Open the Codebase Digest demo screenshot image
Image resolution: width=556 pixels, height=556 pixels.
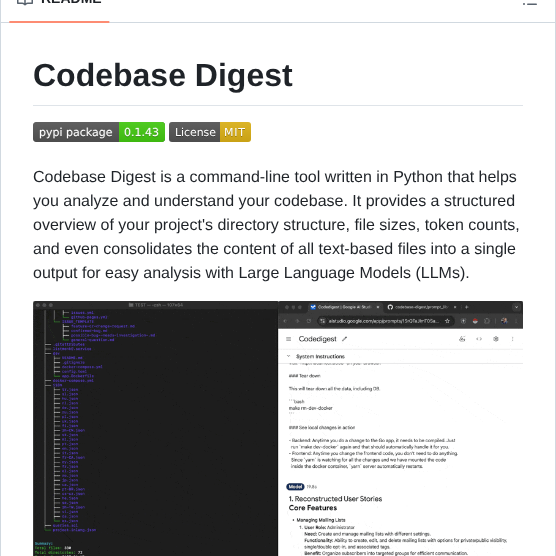pos(278,428)
